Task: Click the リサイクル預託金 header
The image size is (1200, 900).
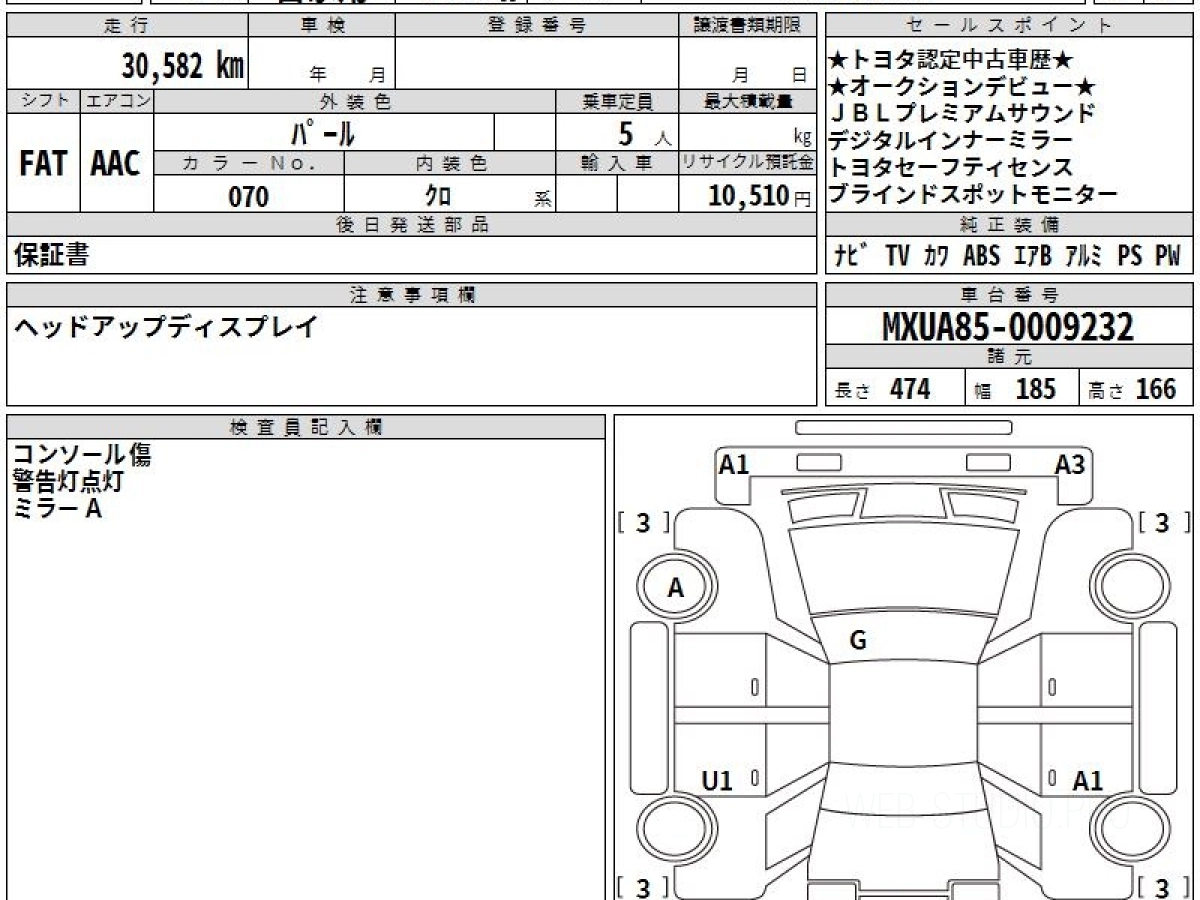Action: tap(747, 163)
